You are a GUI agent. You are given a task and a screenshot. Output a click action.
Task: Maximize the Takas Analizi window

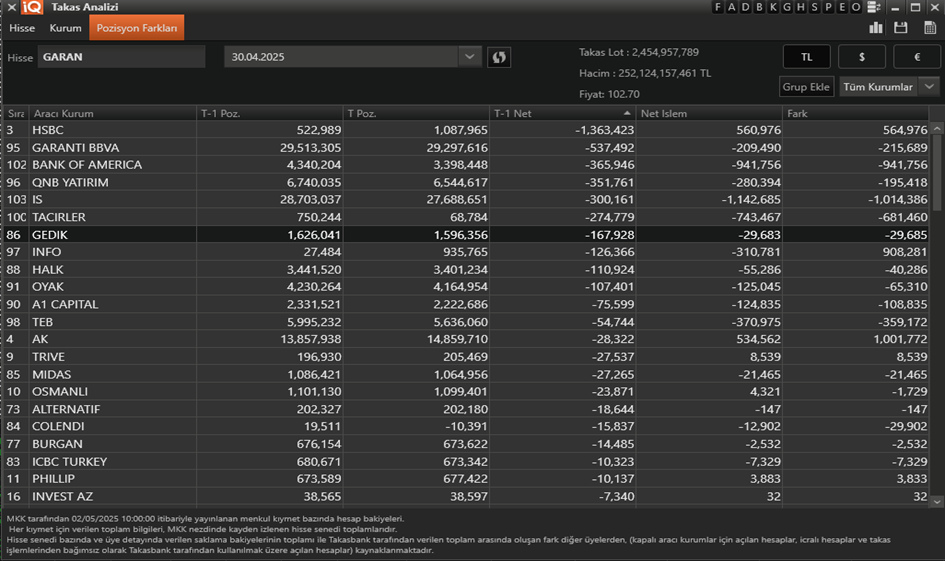[x=915, y=7]
